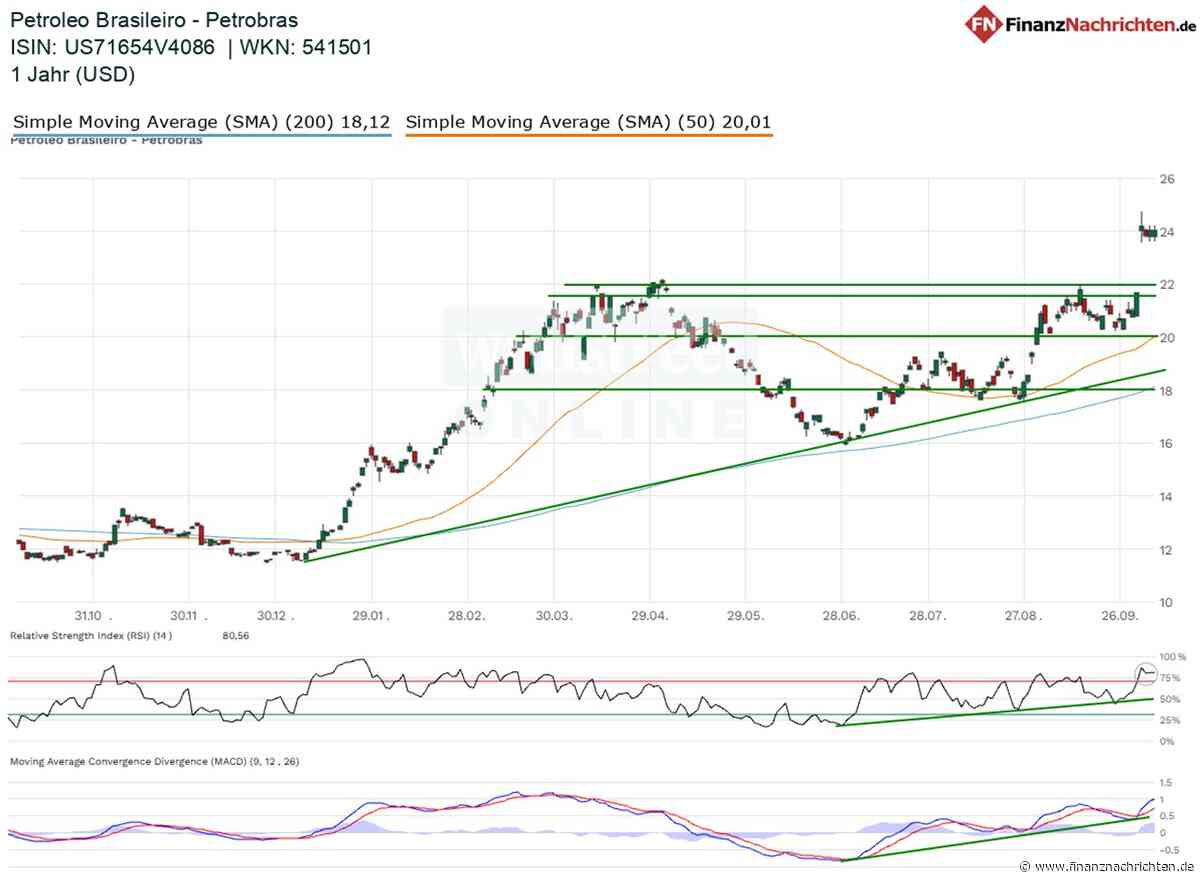
Task: Click the 29.04. date axis label
Action: point(649,616)
